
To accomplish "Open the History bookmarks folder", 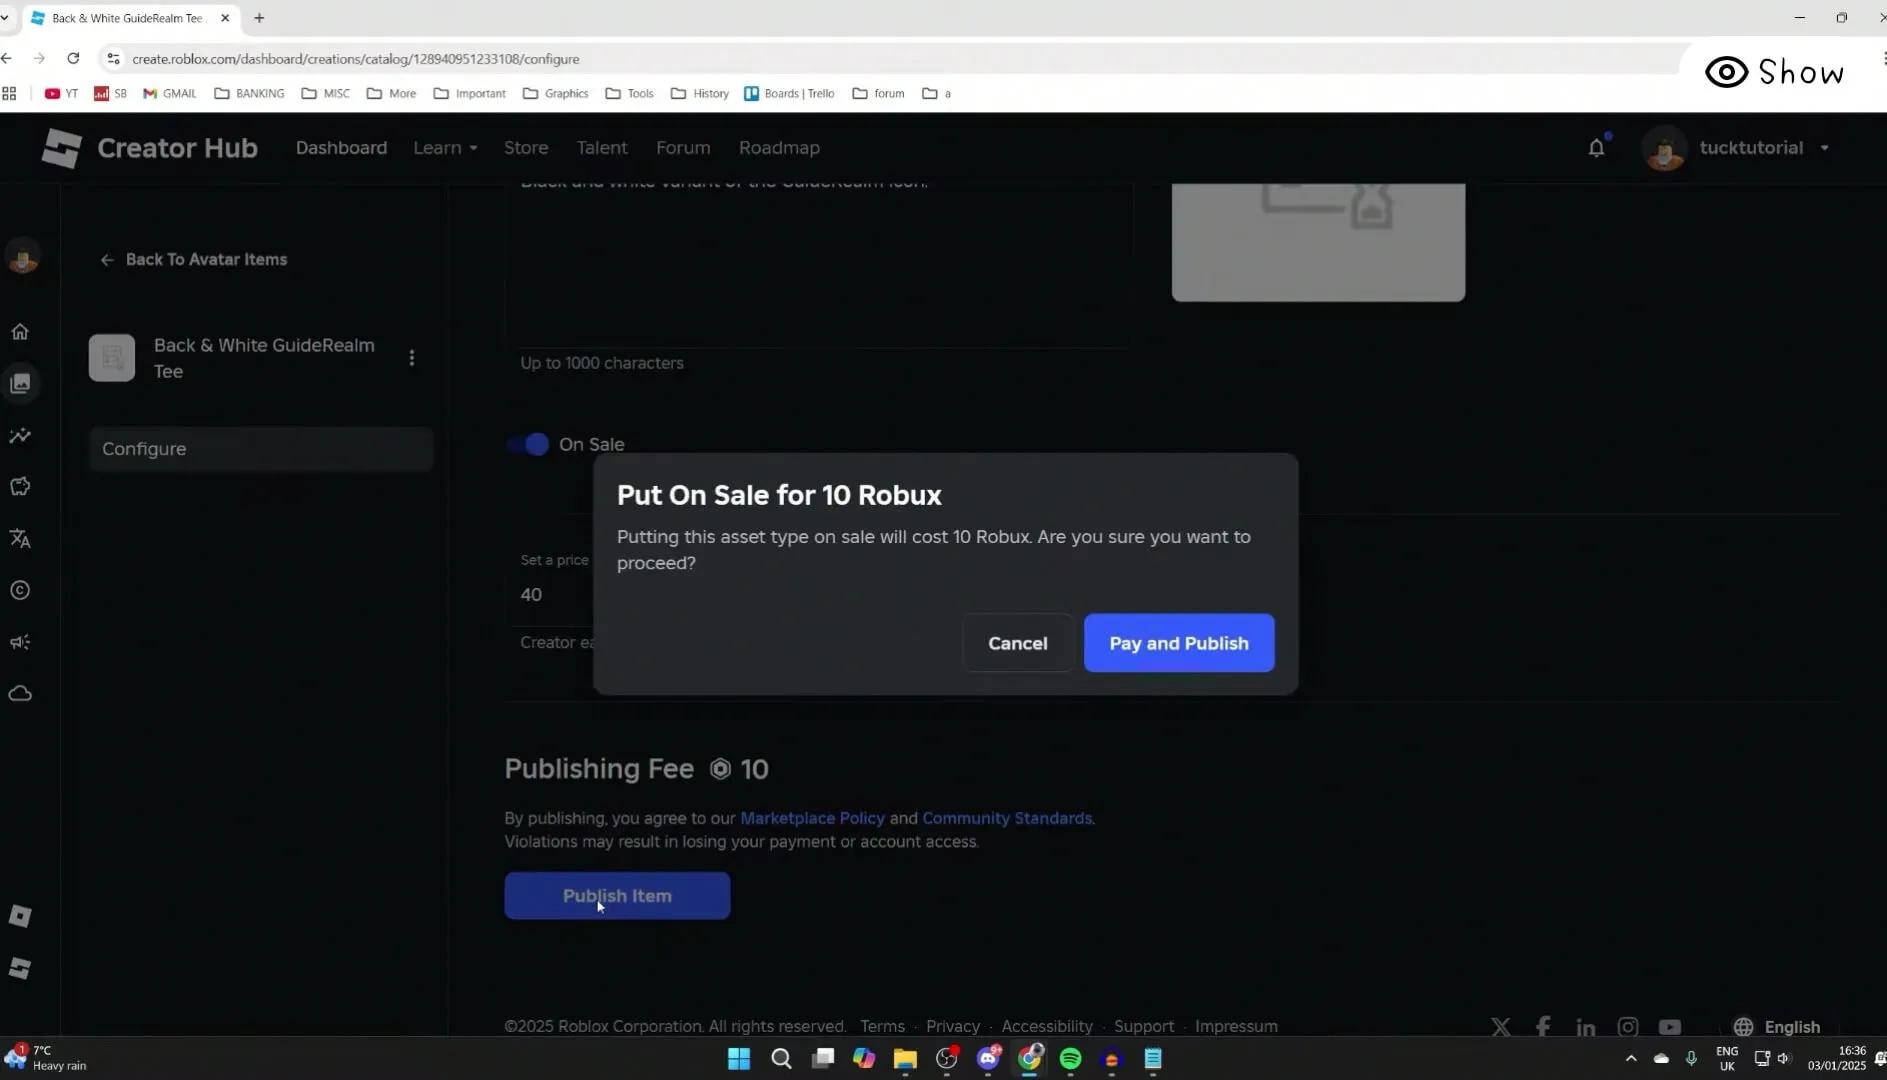I will [699, 94].
